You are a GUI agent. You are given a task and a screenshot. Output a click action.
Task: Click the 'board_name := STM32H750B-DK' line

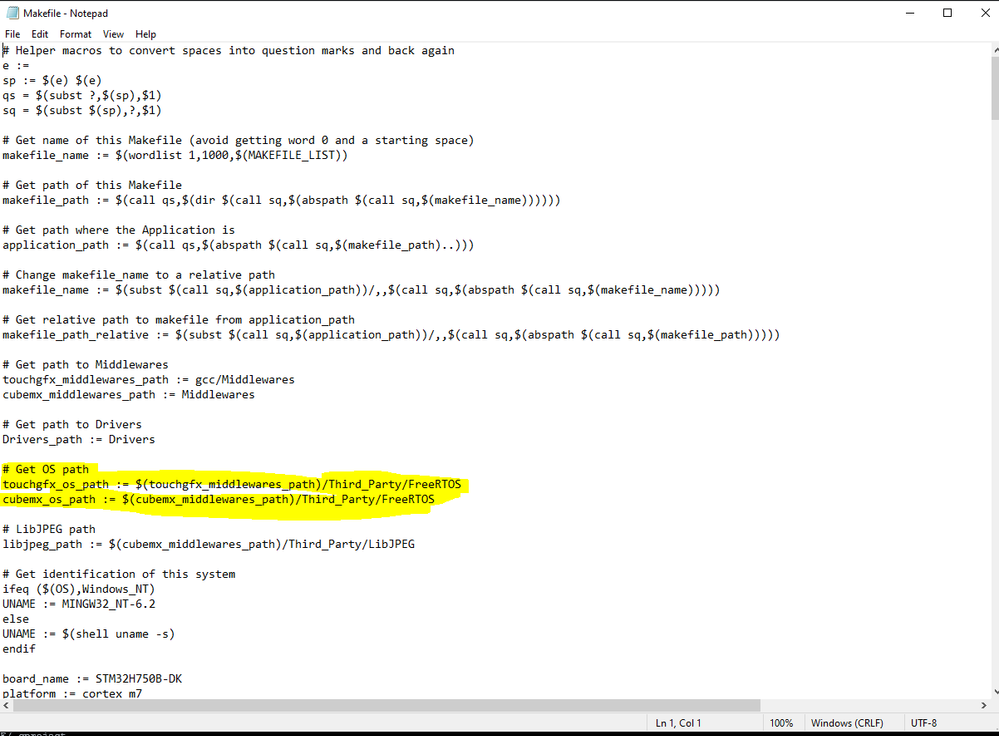[x=92, y=679]
